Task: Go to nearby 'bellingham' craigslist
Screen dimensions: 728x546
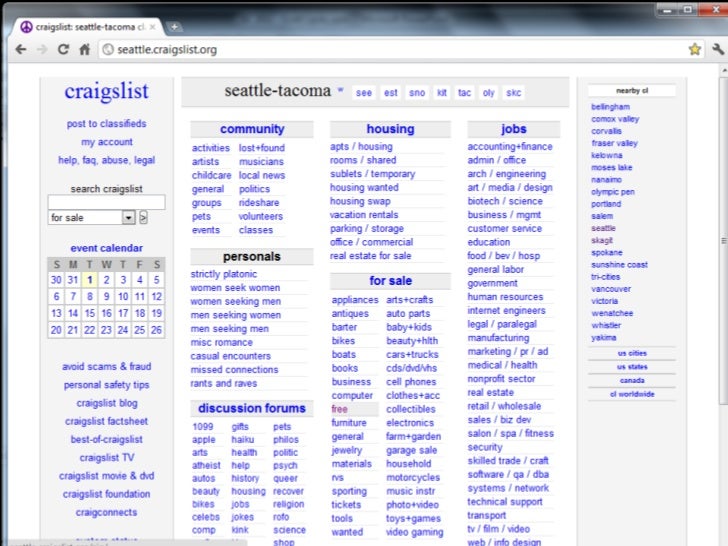Action: click(611, 107)
